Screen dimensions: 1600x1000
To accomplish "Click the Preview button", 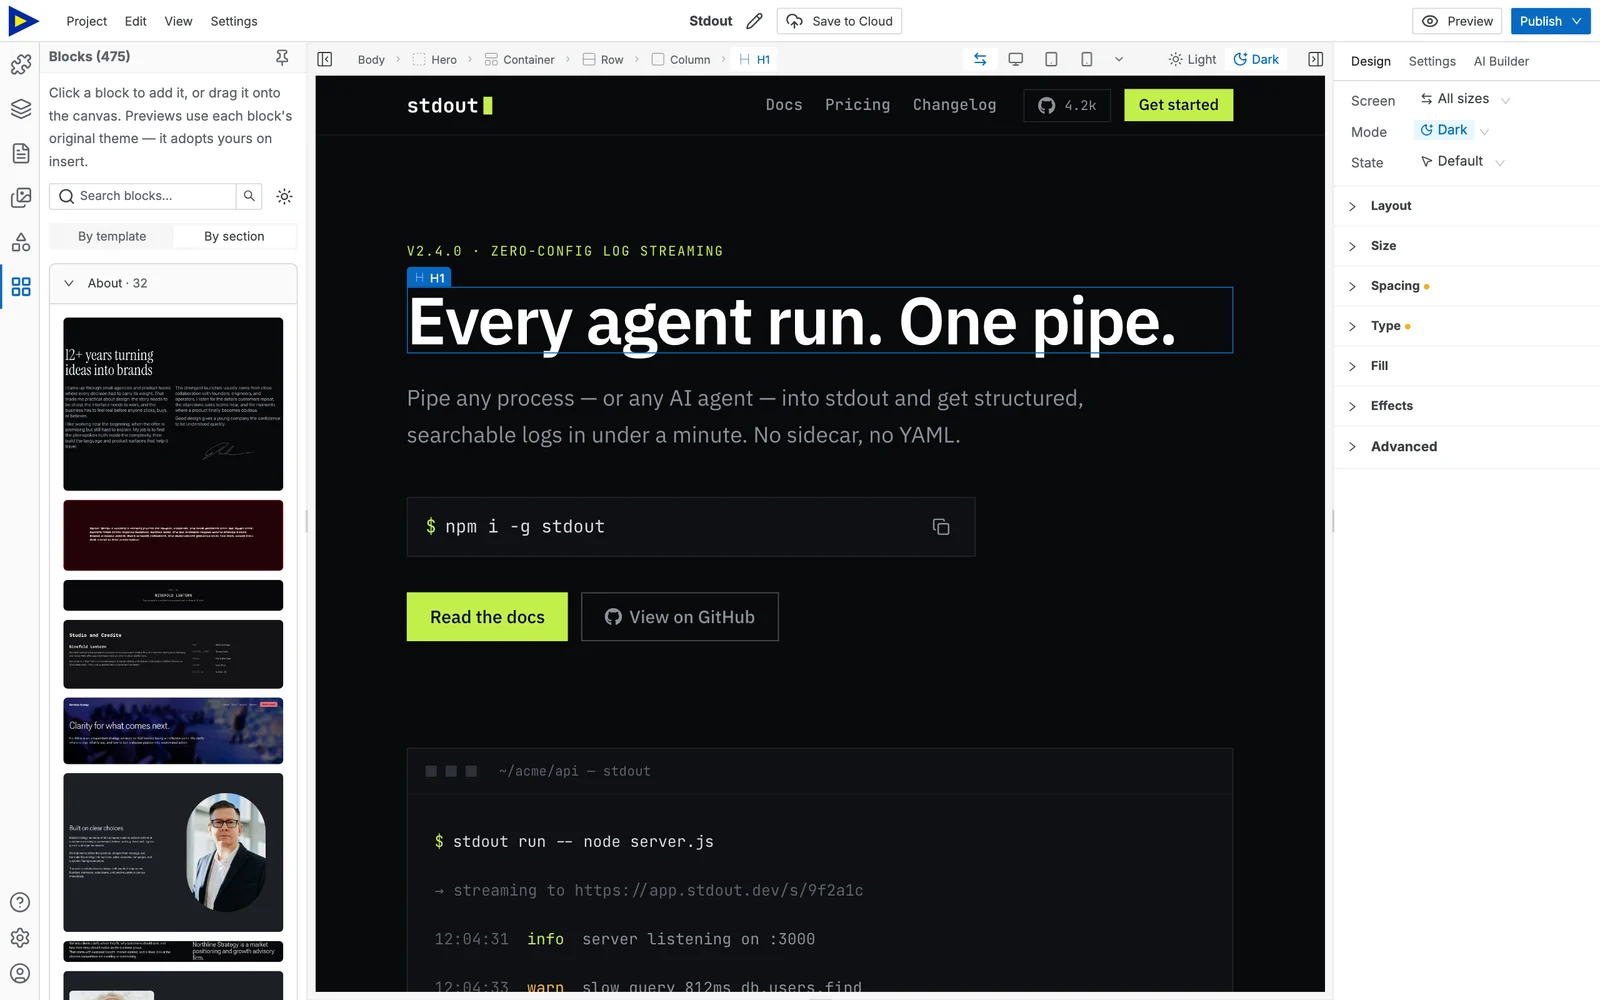I will 1458,21.
